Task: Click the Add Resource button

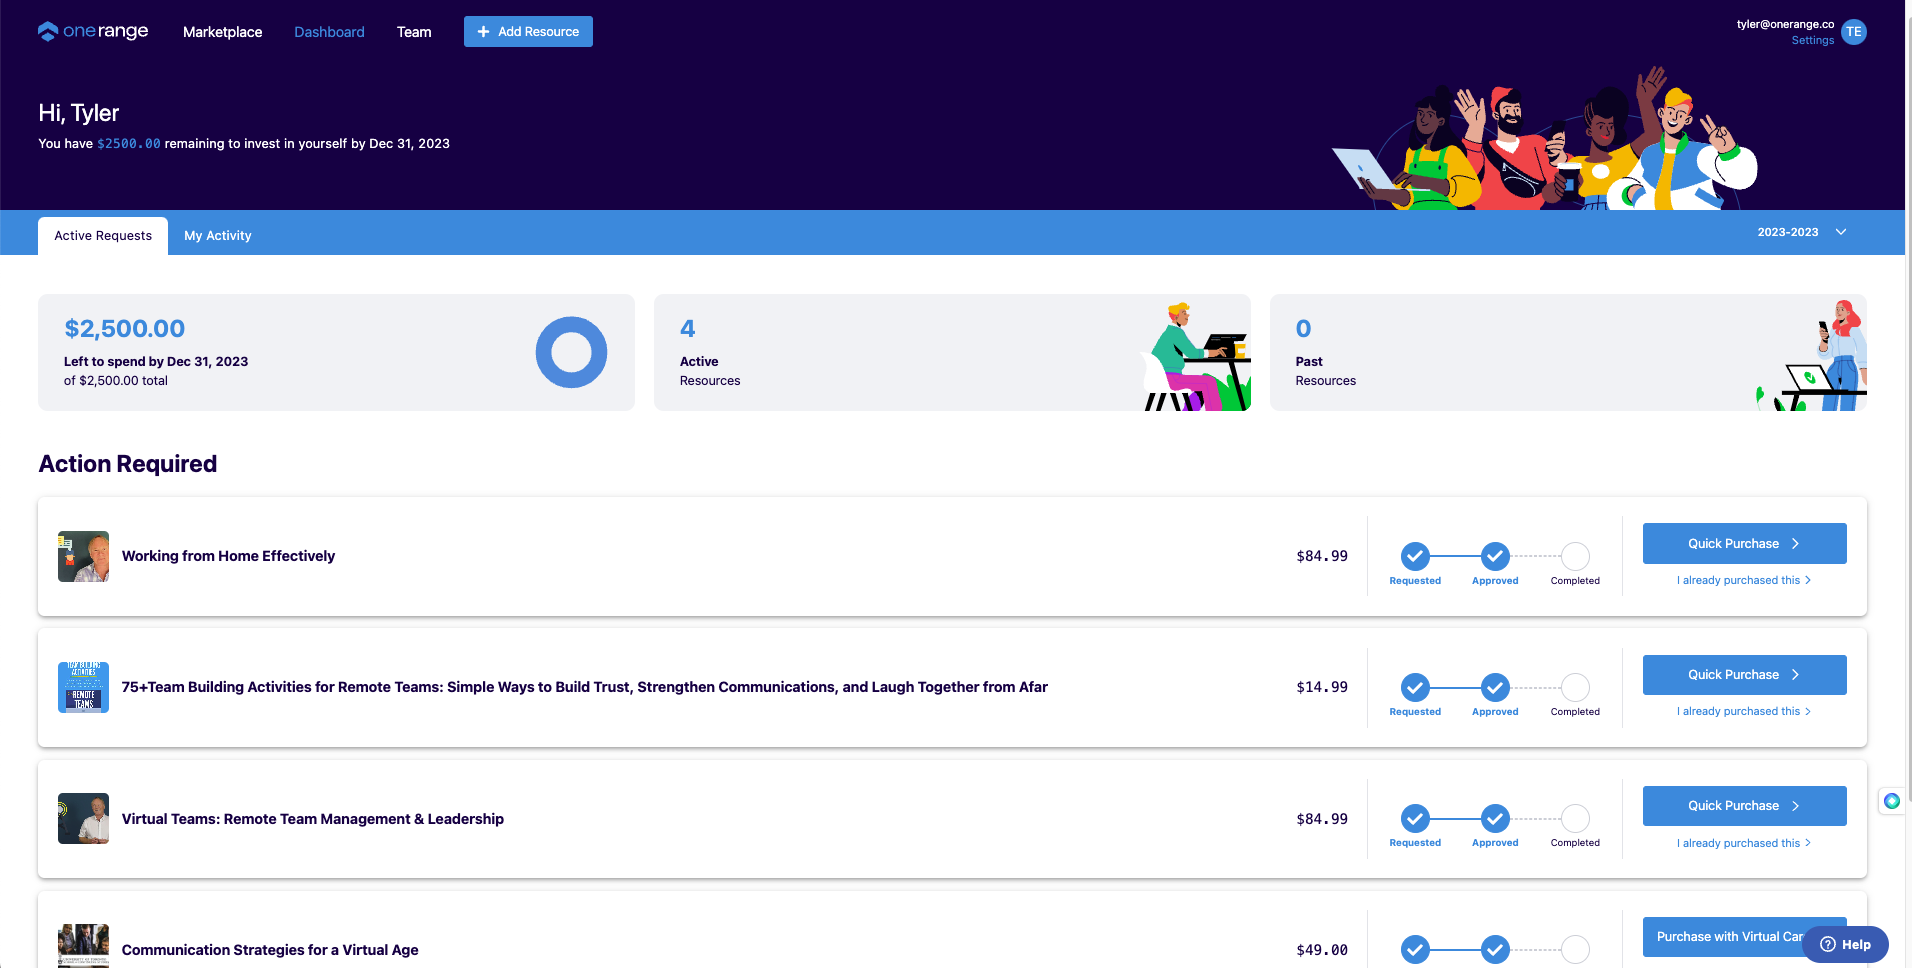Action: [x=528, y=32]
